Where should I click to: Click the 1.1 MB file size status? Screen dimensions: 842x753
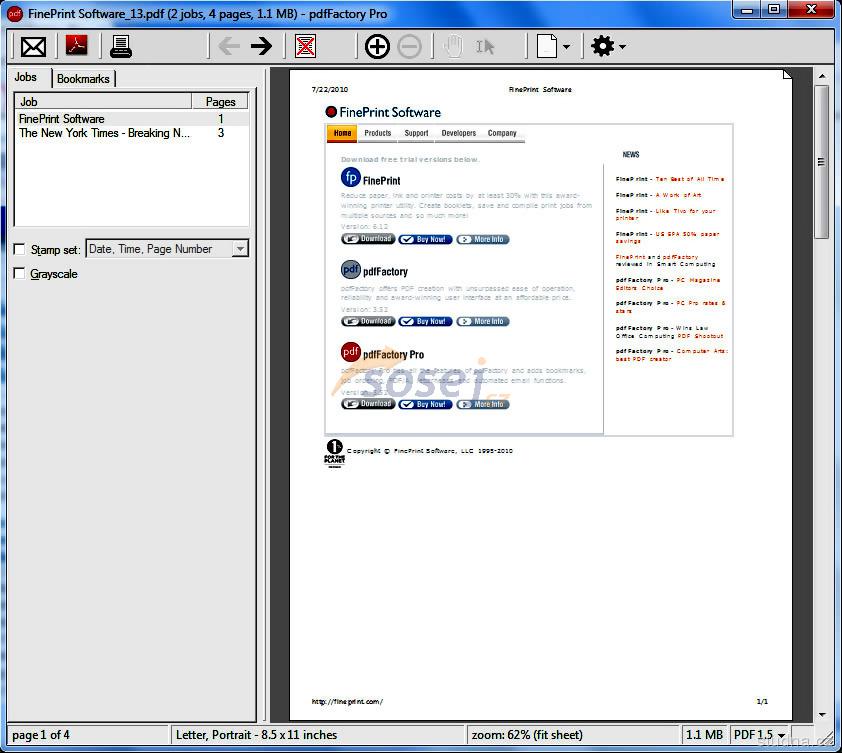click(704, 735)
